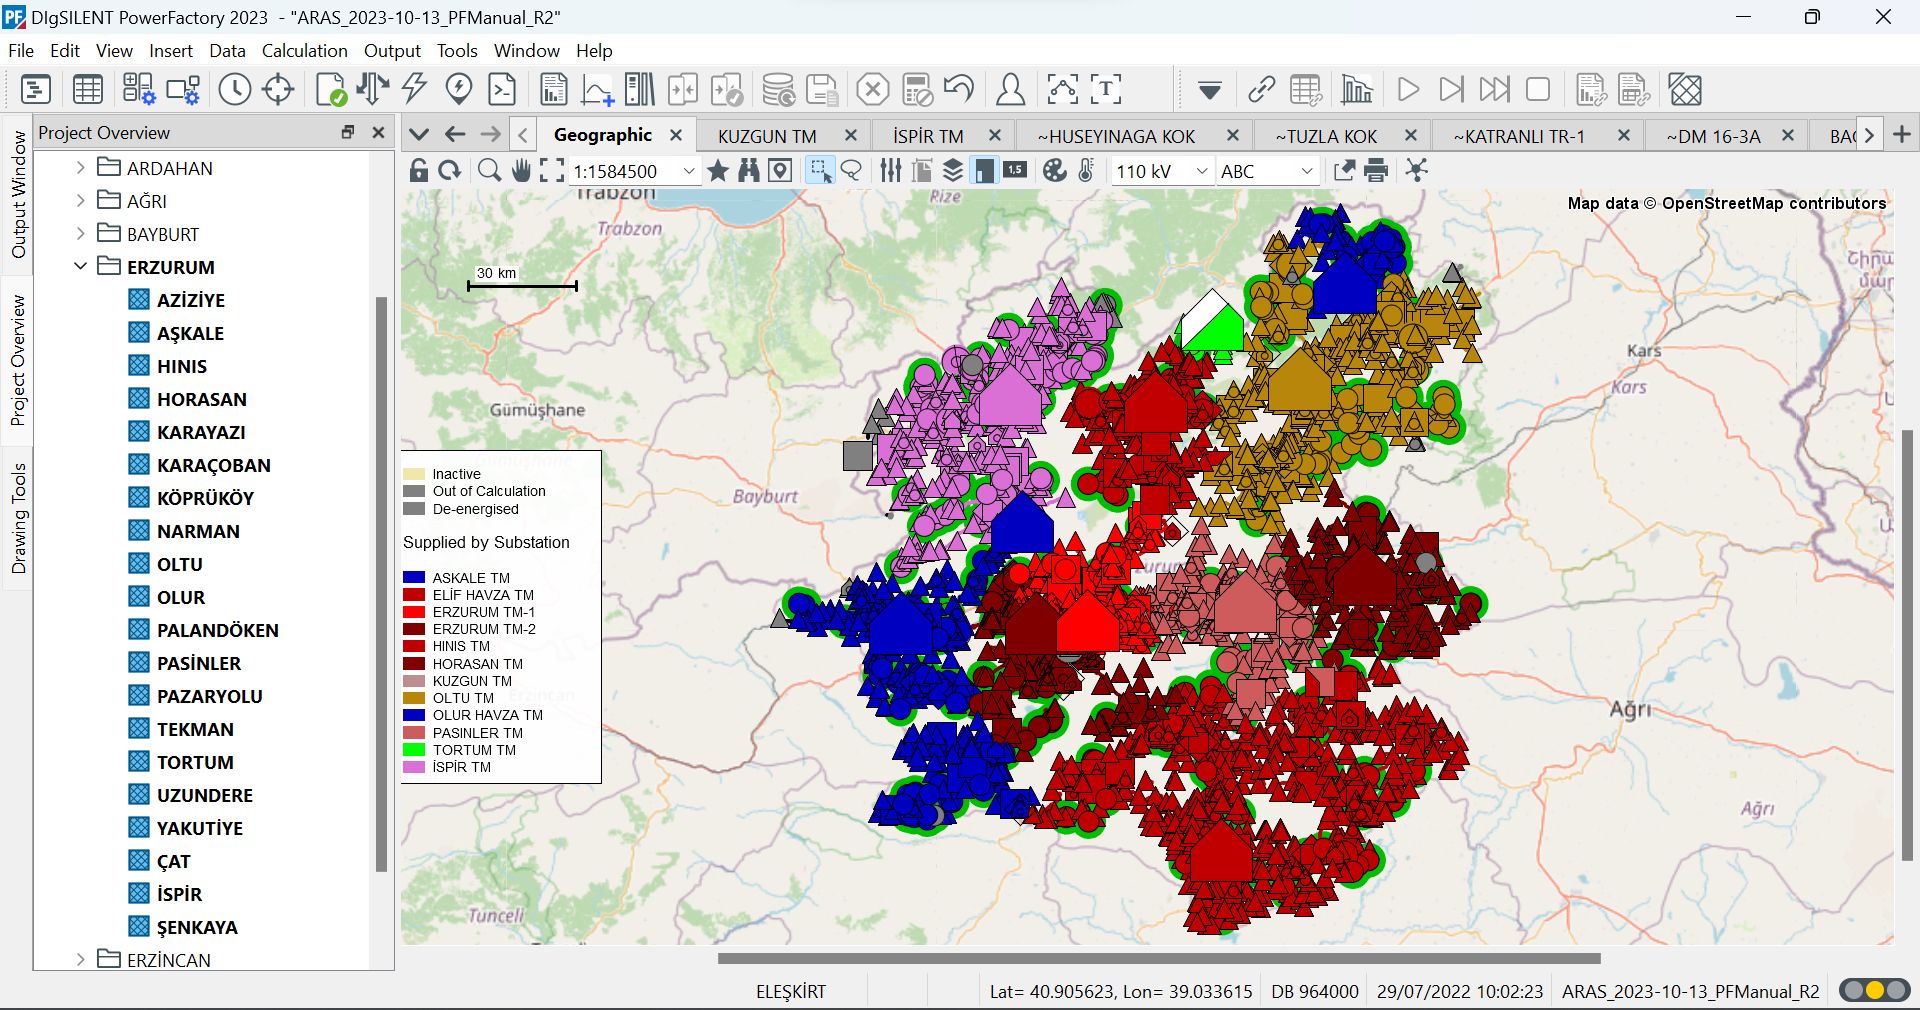The height and width of the screenshot is (1010, 1920).
Task: Click the play simulation button
Action: point(1408,90)
